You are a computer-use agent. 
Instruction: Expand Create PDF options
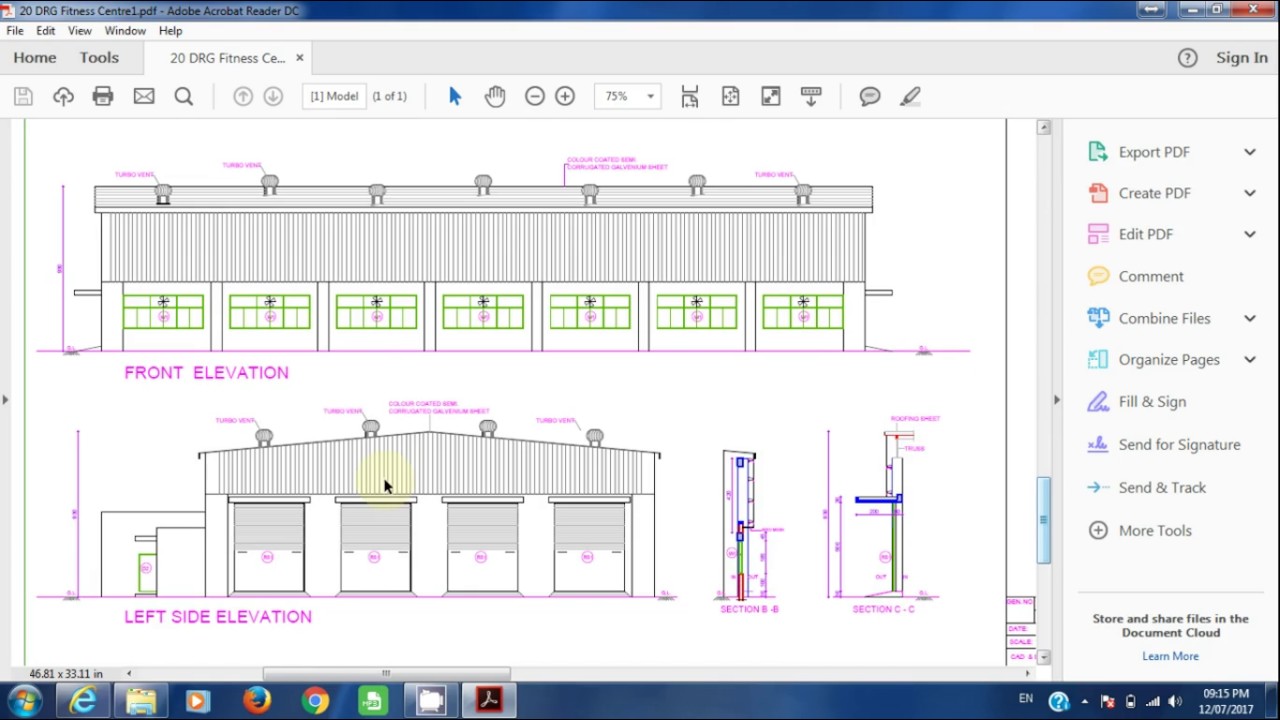[x=1250, y=193]
